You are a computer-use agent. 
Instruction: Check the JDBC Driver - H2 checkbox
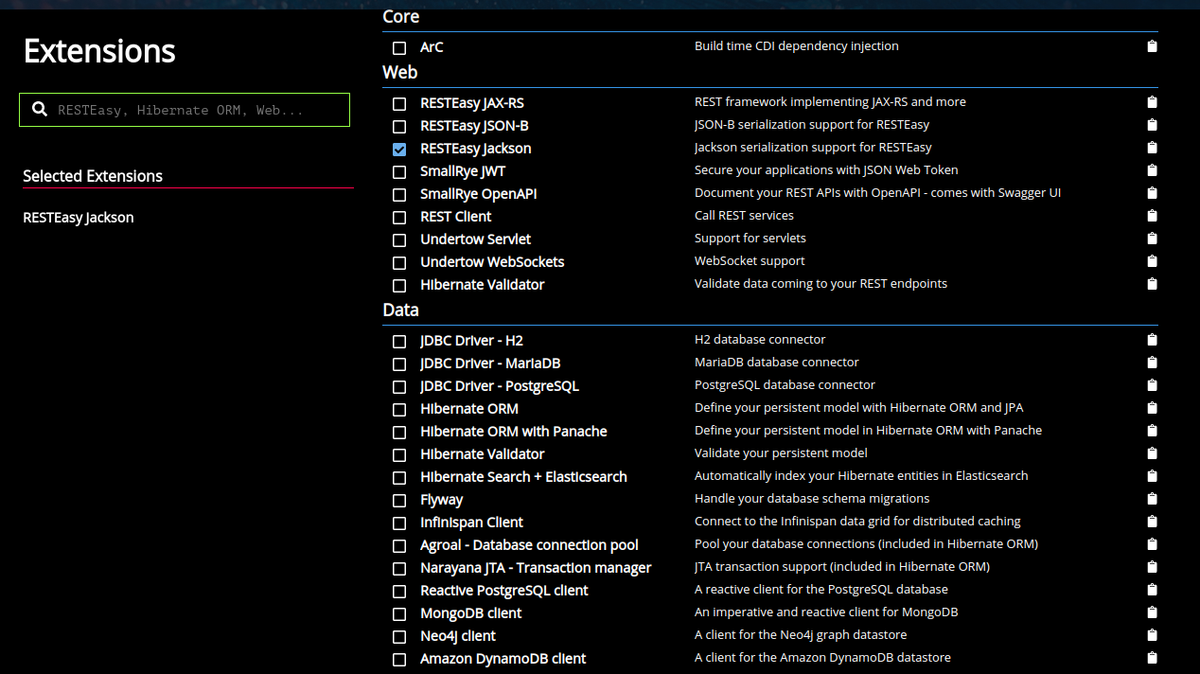tap(399, 342)
